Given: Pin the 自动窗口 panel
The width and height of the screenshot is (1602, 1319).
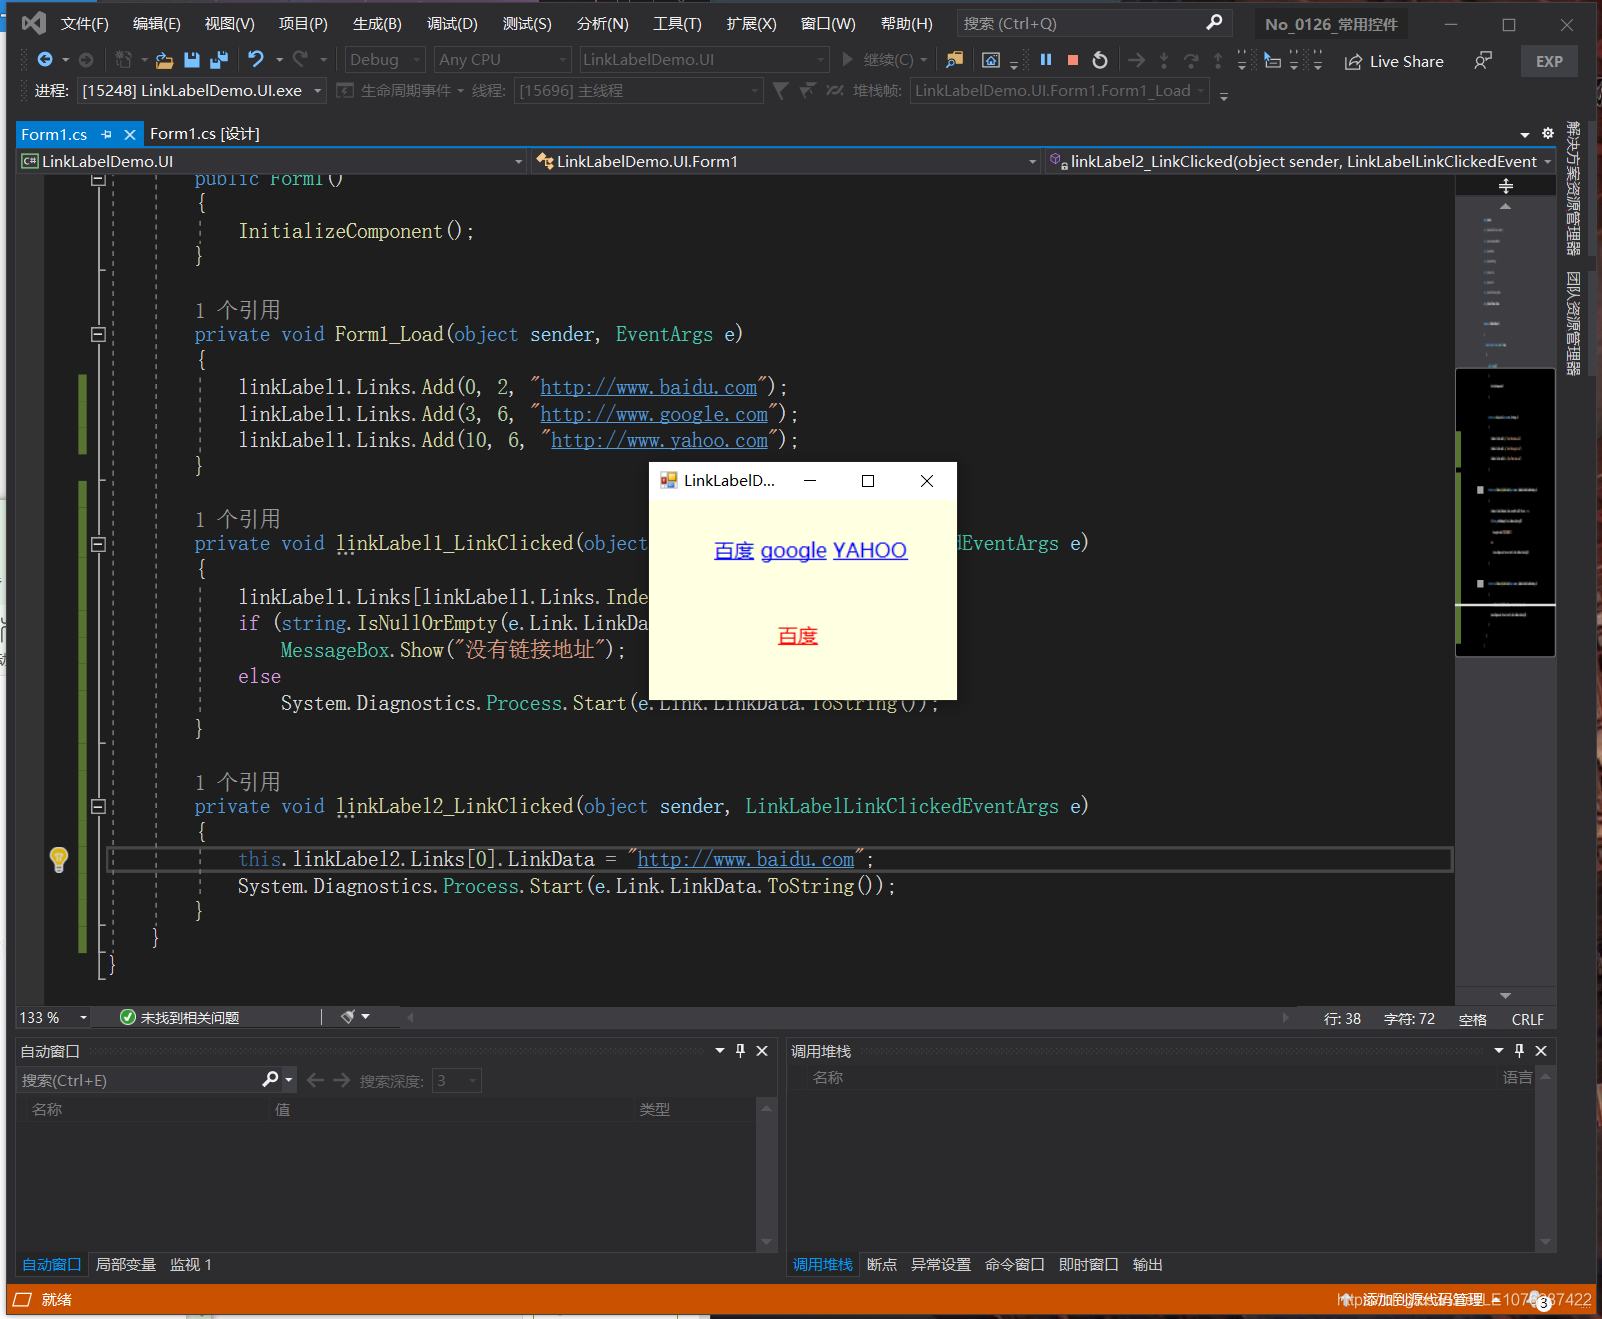Looking at the screenshot, I should tap(740, 1050).
